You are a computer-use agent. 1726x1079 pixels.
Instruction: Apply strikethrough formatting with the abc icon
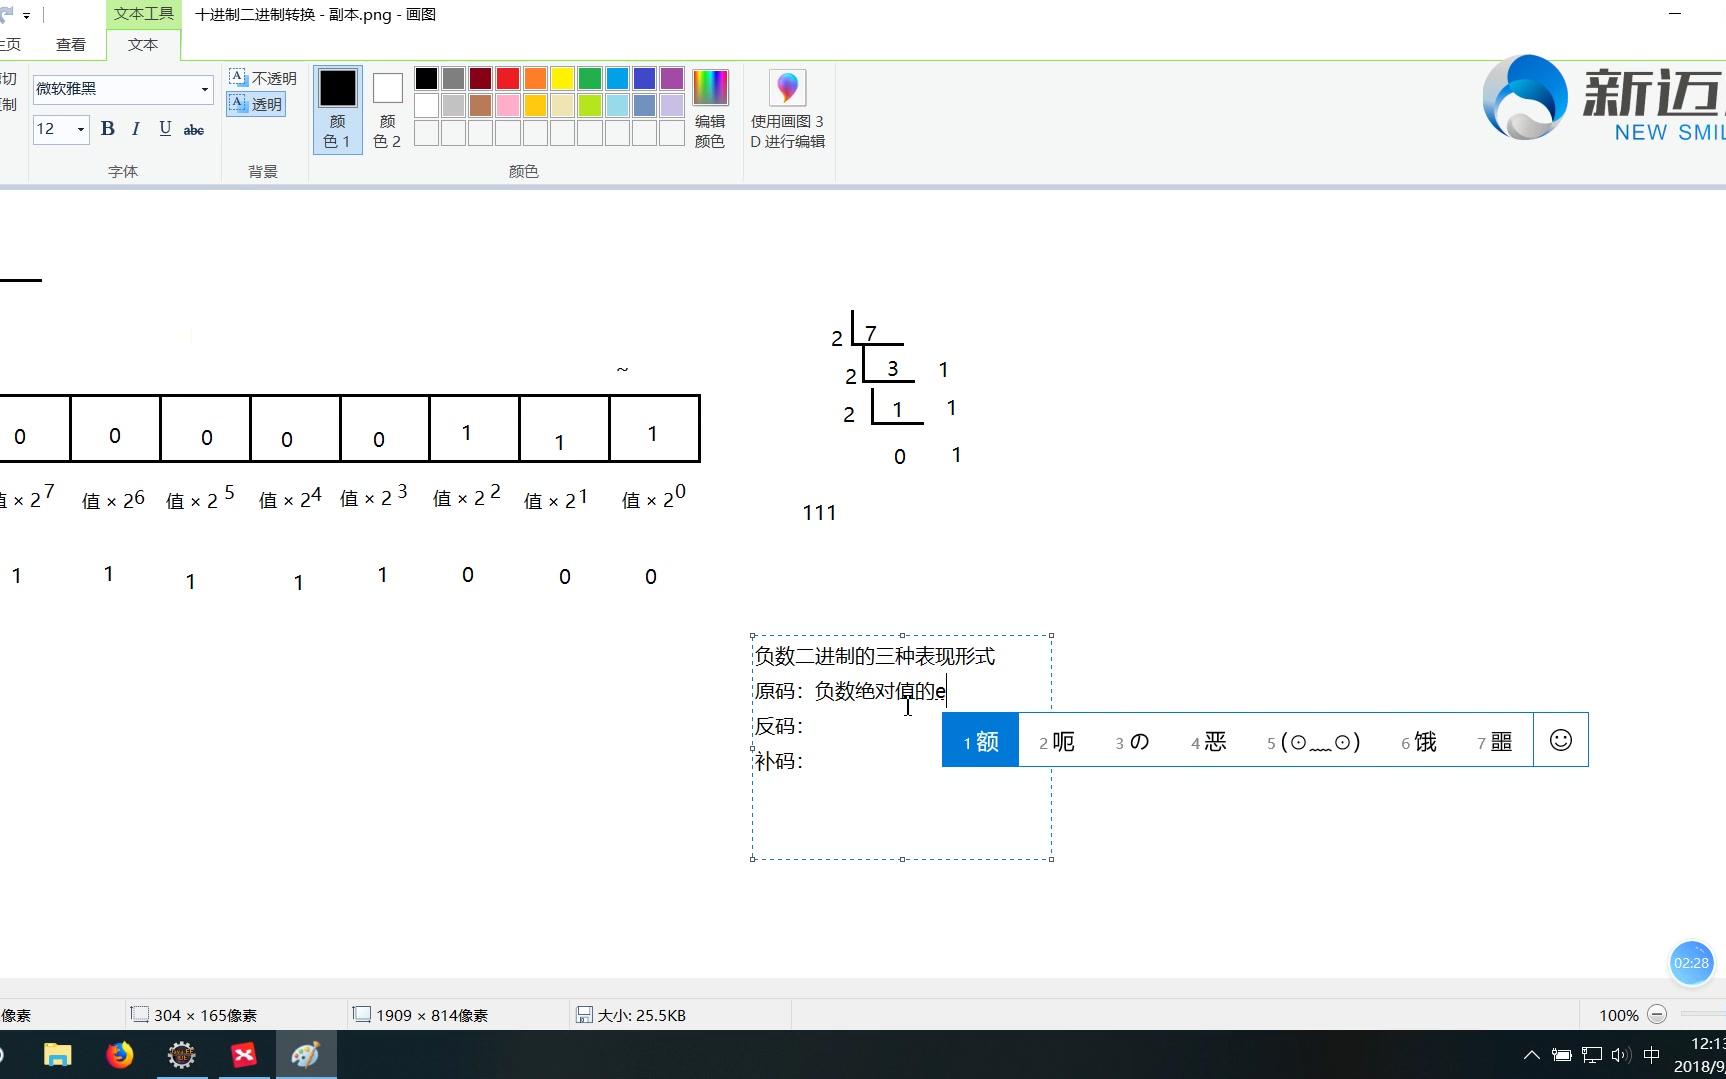click(x=194, y=129)
